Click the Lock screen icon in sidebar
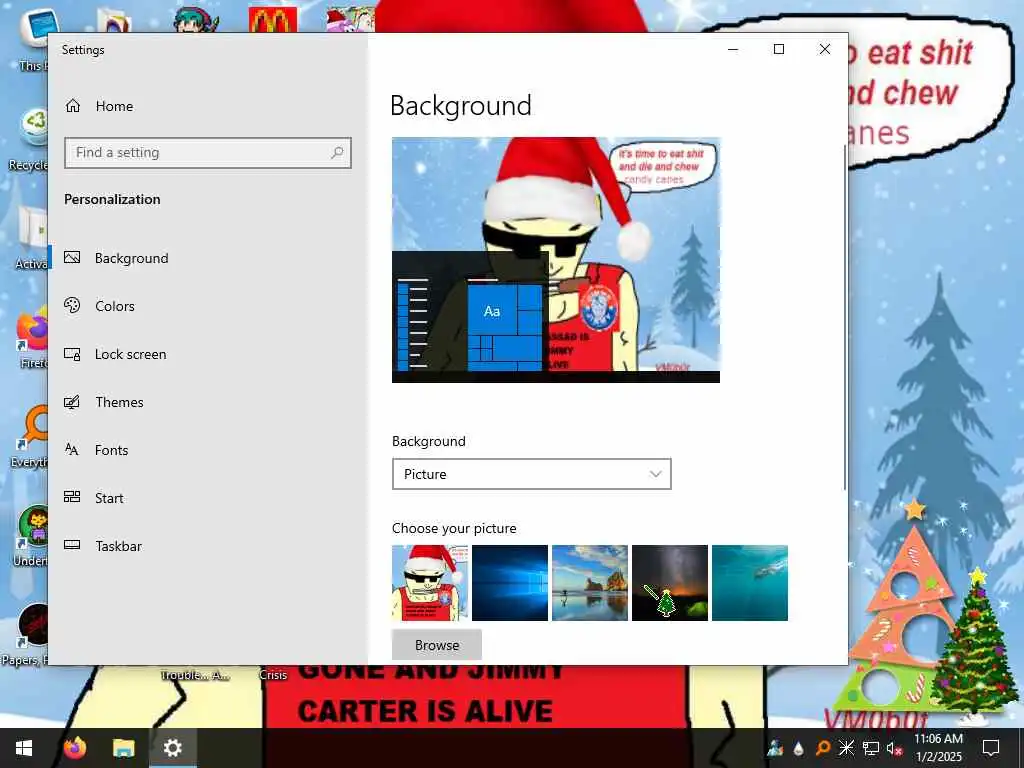Image resolution: width=1024 pixels, height=768 pixels. pos(72,354)
